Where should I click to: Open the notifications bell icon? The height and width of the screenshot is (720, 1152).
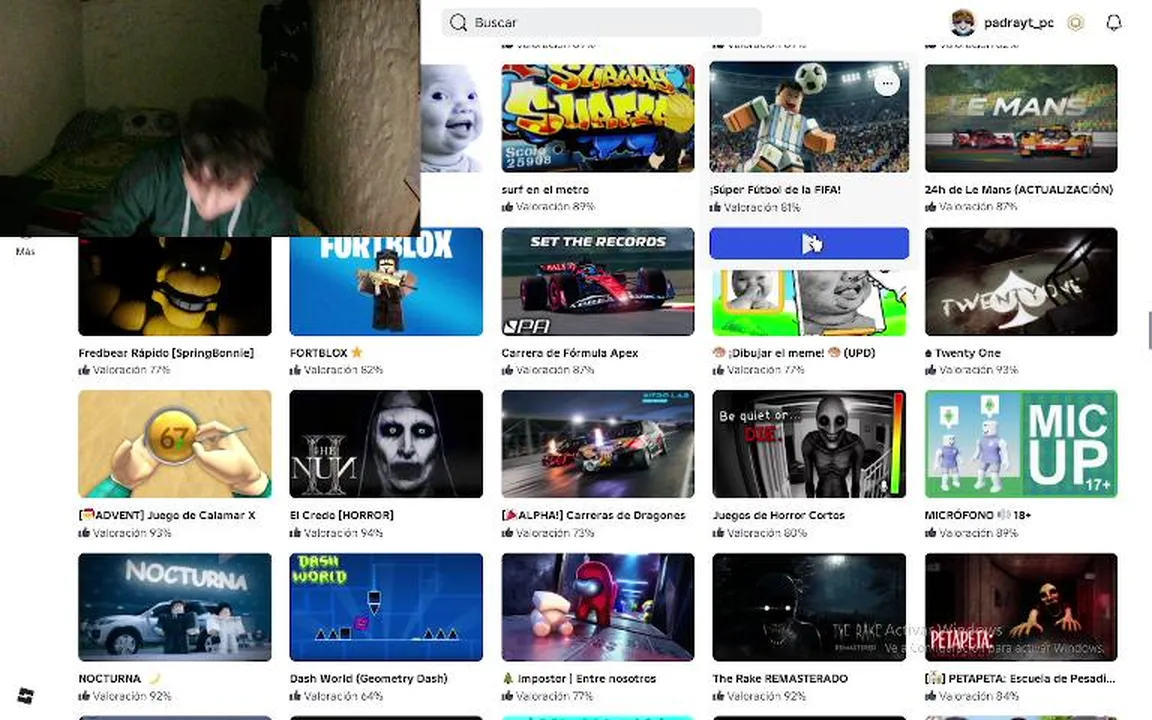(x=1114, y=23)
